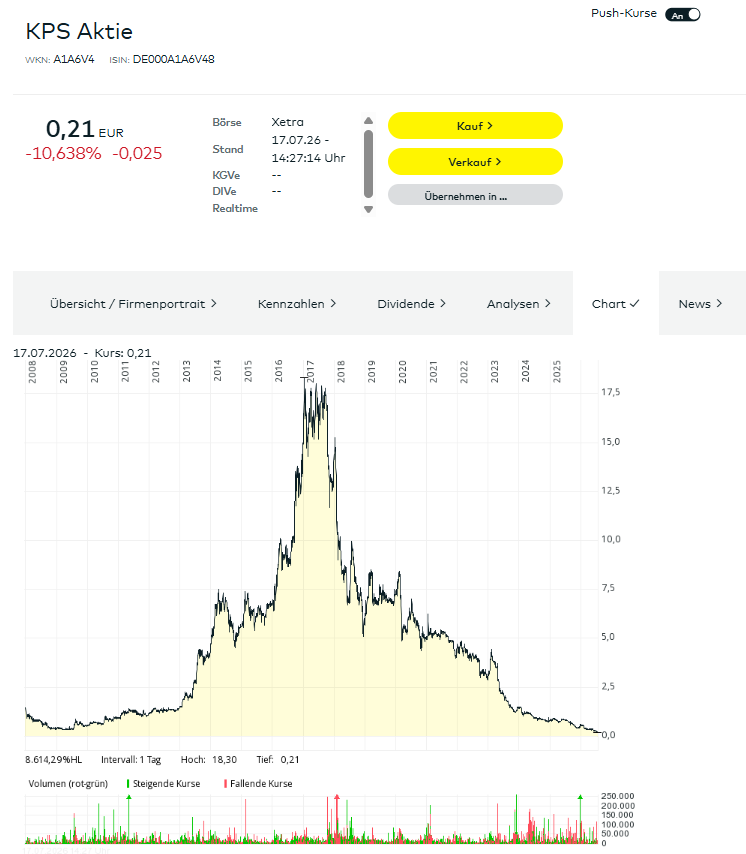Click the 2020 year label on the chart axis
This screenshot has height=854, width=746.
point(402,371)
